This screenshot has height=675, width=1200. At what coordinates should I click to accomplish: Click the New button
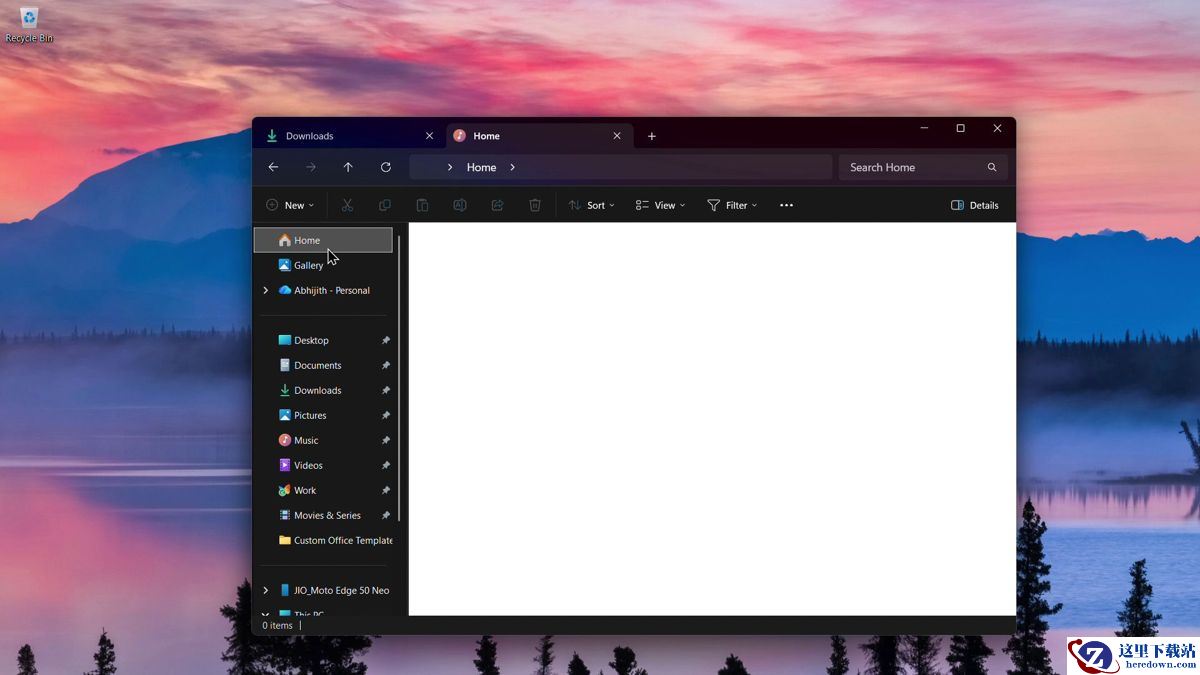coord(290,205)
